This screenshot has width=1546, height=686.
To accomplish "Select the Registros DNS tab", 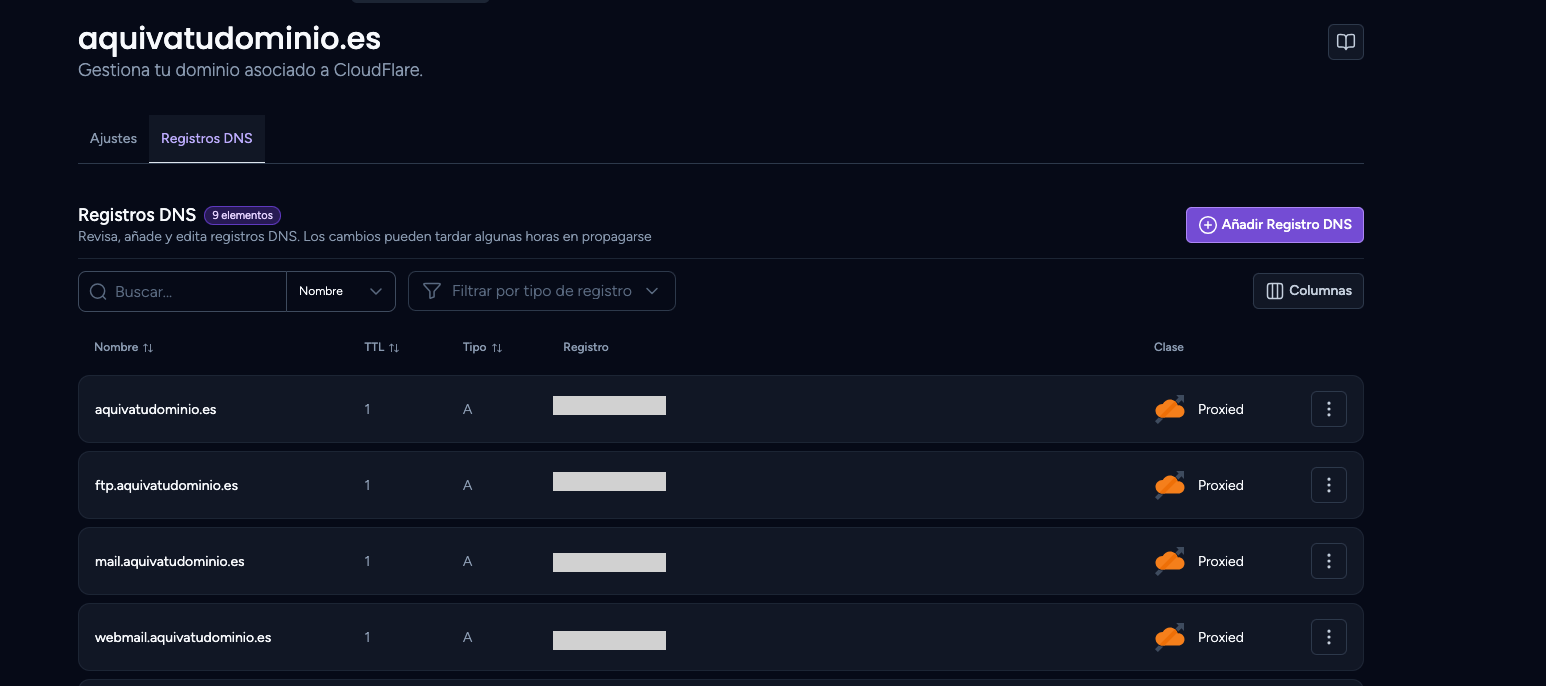I will (x=207, y=138).
